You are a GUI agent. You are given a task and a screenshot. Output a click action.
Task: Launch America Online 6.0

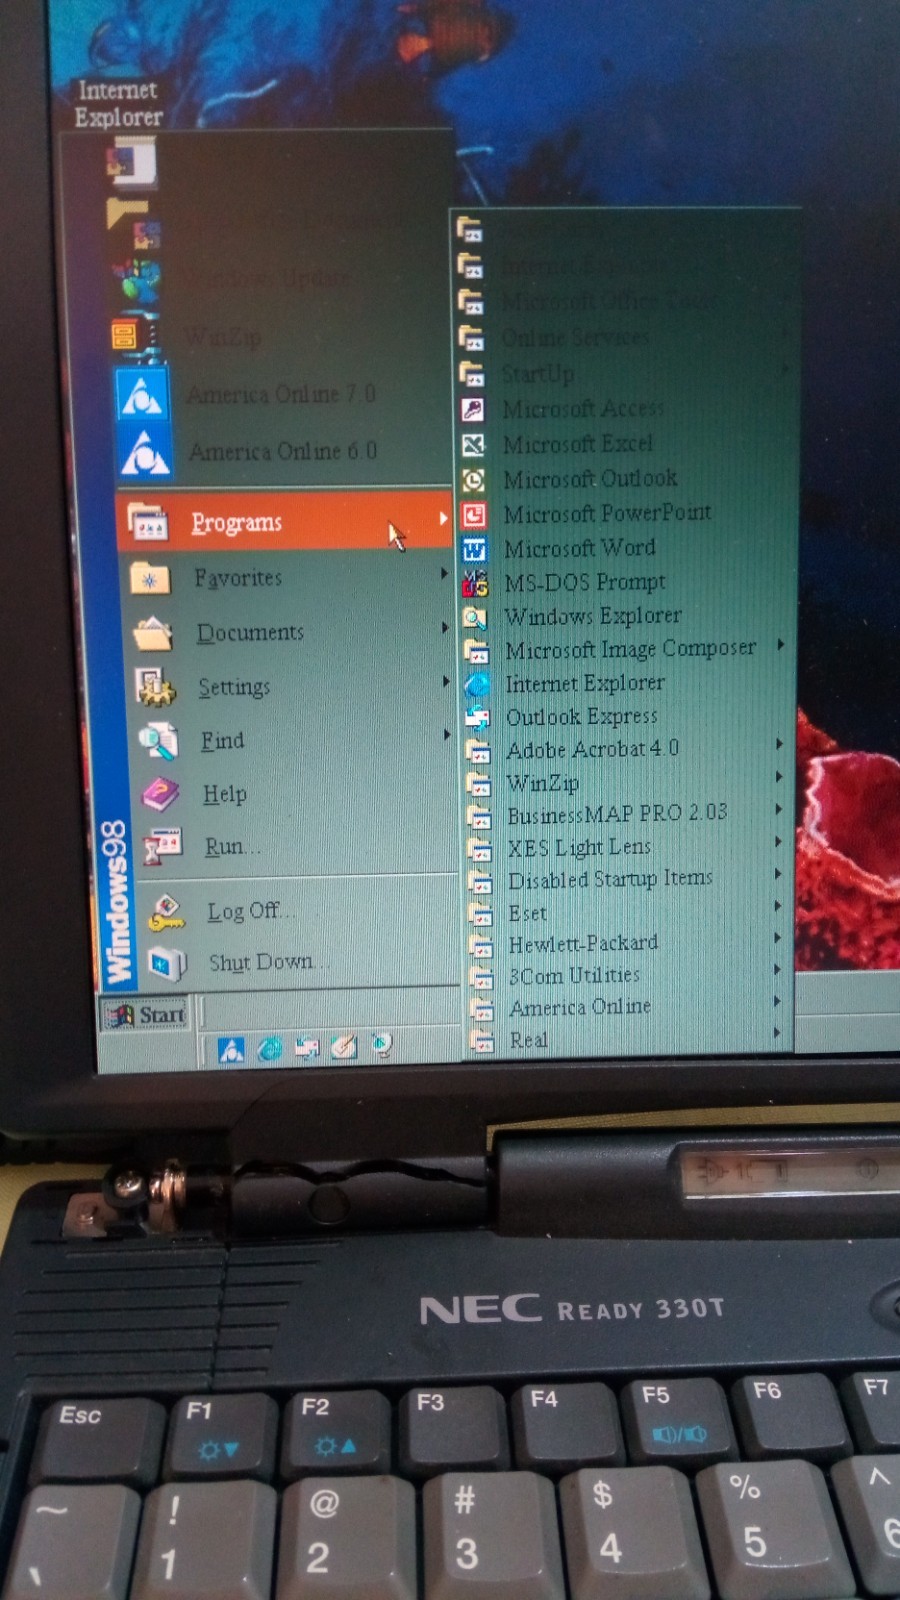pyautogui.click(x=285, y=452)
